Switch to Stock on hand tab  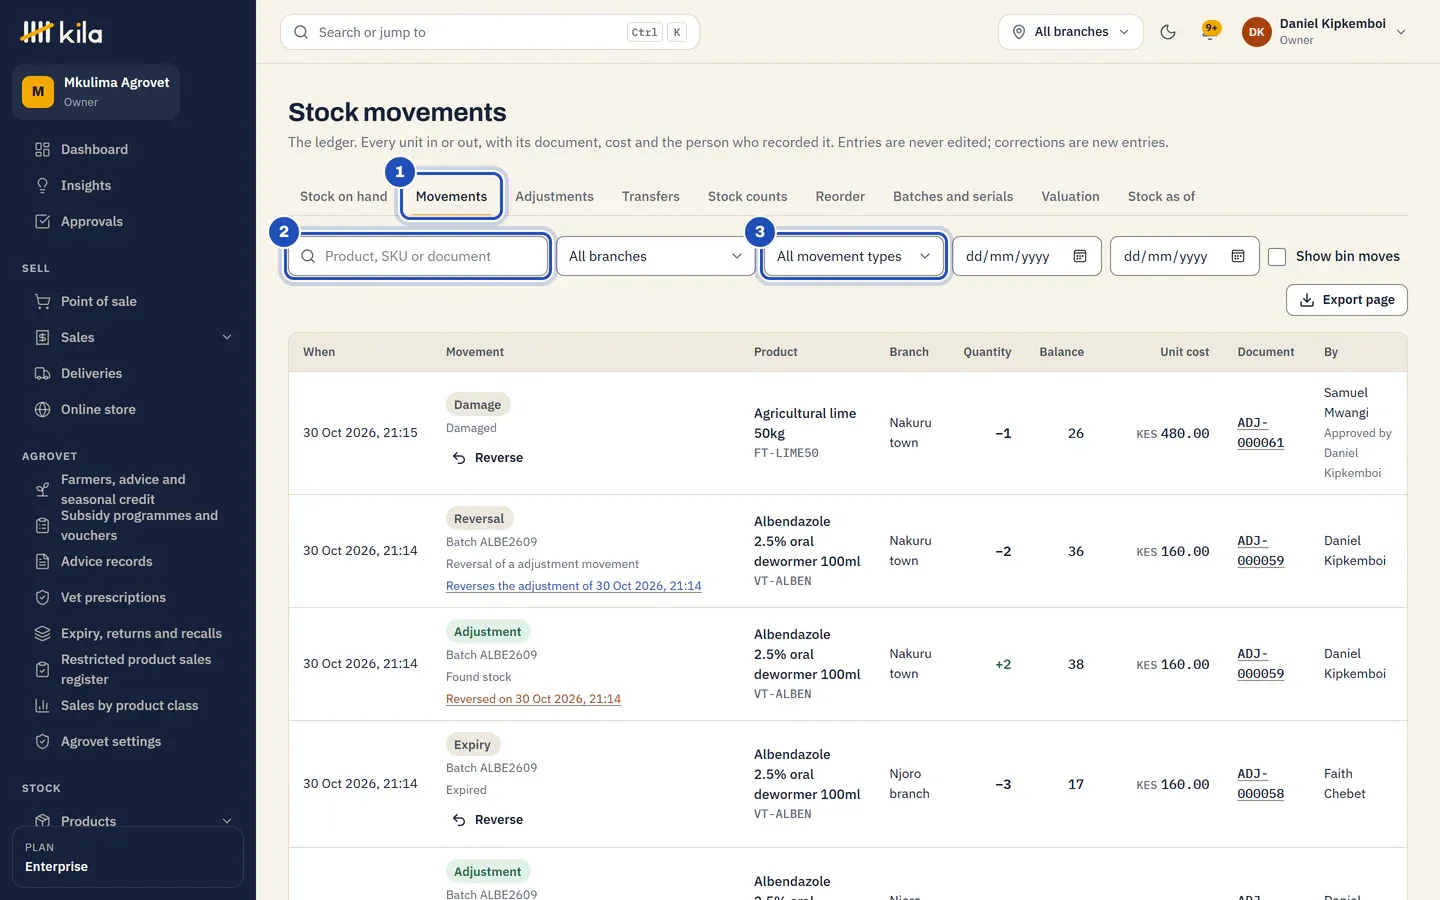click(x=343, y=196)
